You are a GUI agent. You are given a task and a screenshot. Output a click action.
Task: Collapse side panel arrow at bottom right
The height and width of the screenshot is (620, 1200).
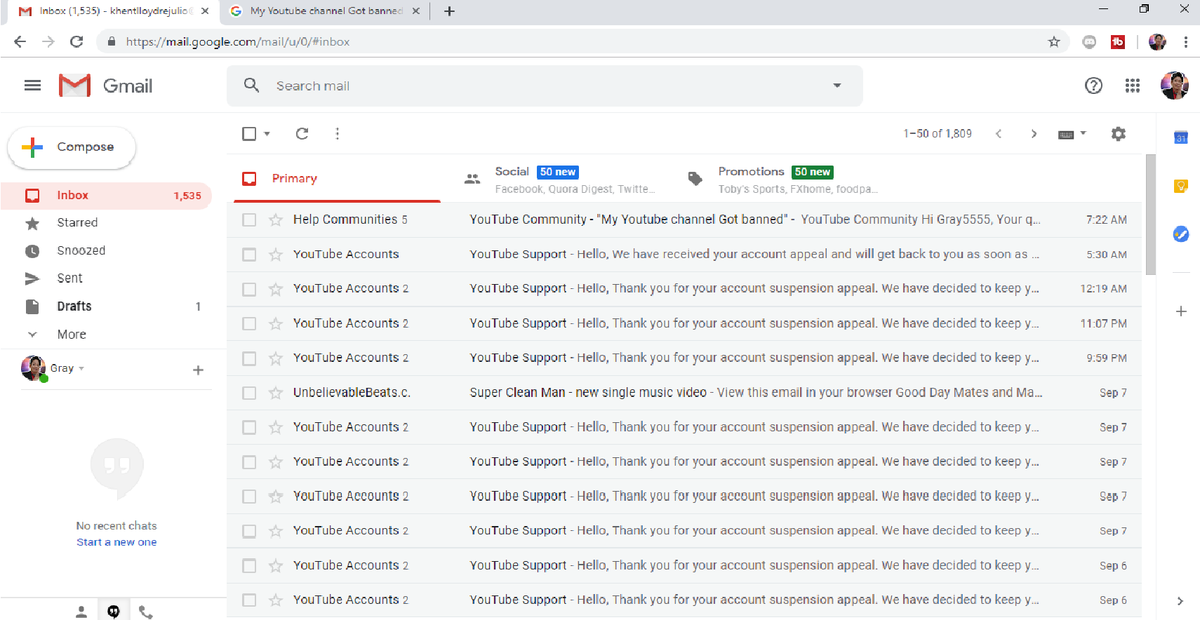(x=1181, y=601)
